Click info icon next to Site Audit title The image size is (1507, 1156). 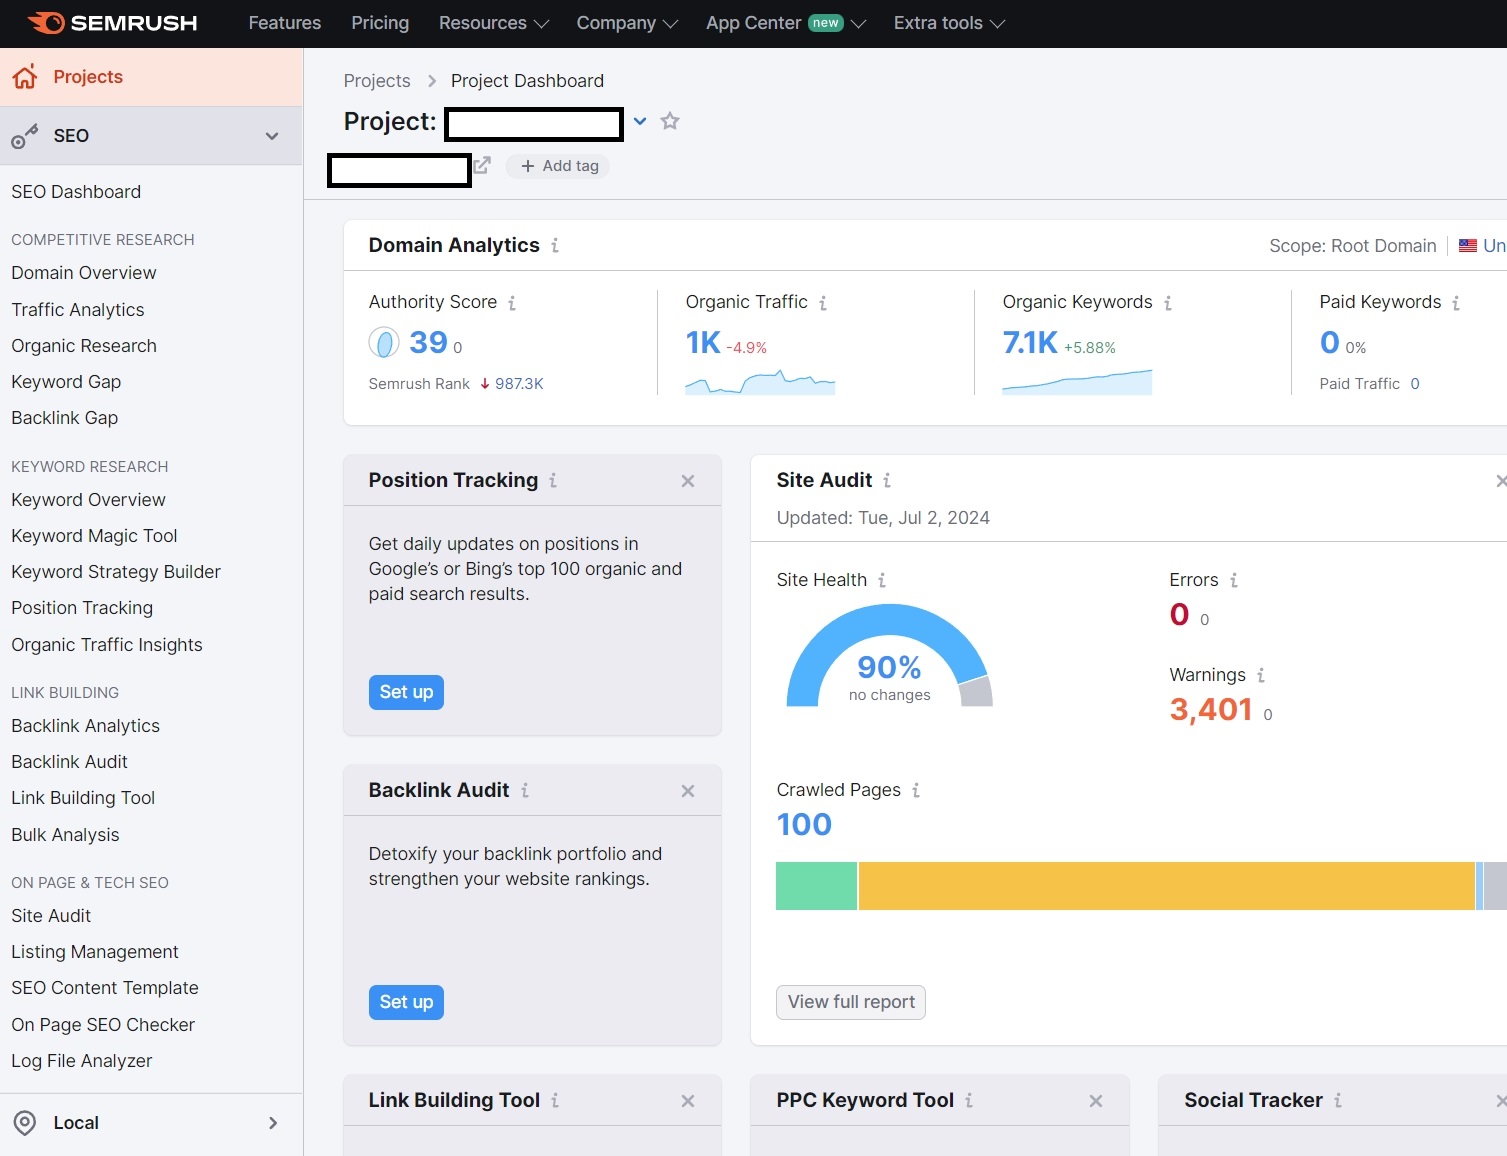pyautogui.click(x=887, y=481)
